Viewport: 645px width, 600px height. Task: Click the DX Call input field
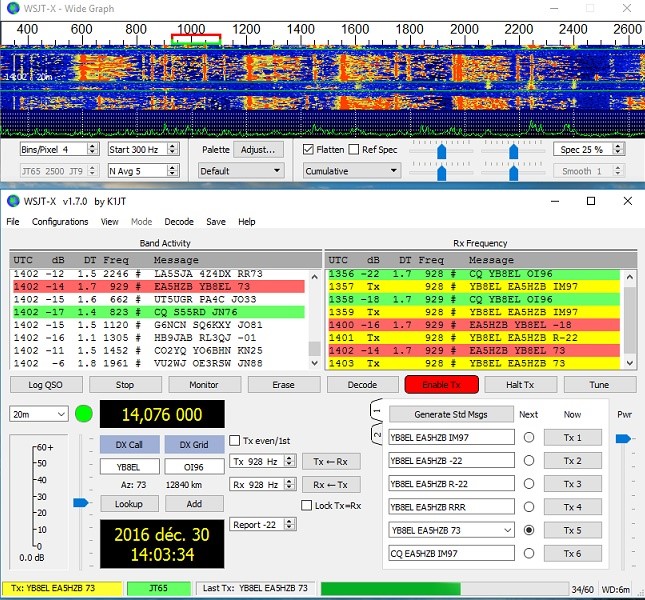(130, 467)
